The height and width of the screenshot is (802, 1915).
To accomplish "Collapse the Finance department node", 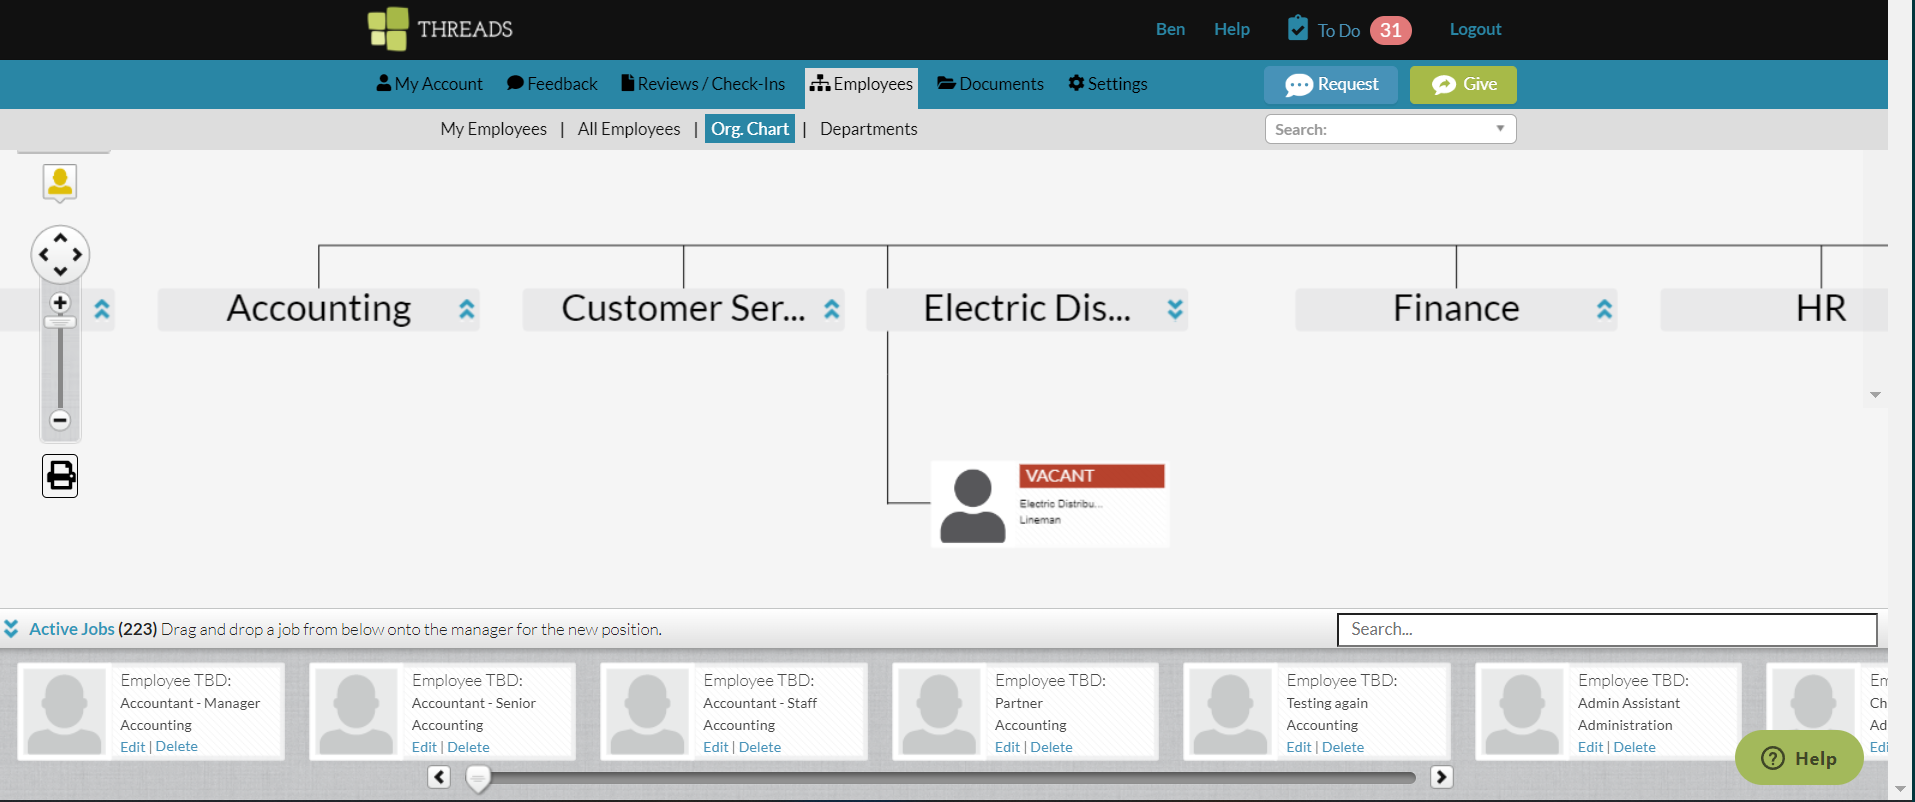I will (x=1604, y=309).
